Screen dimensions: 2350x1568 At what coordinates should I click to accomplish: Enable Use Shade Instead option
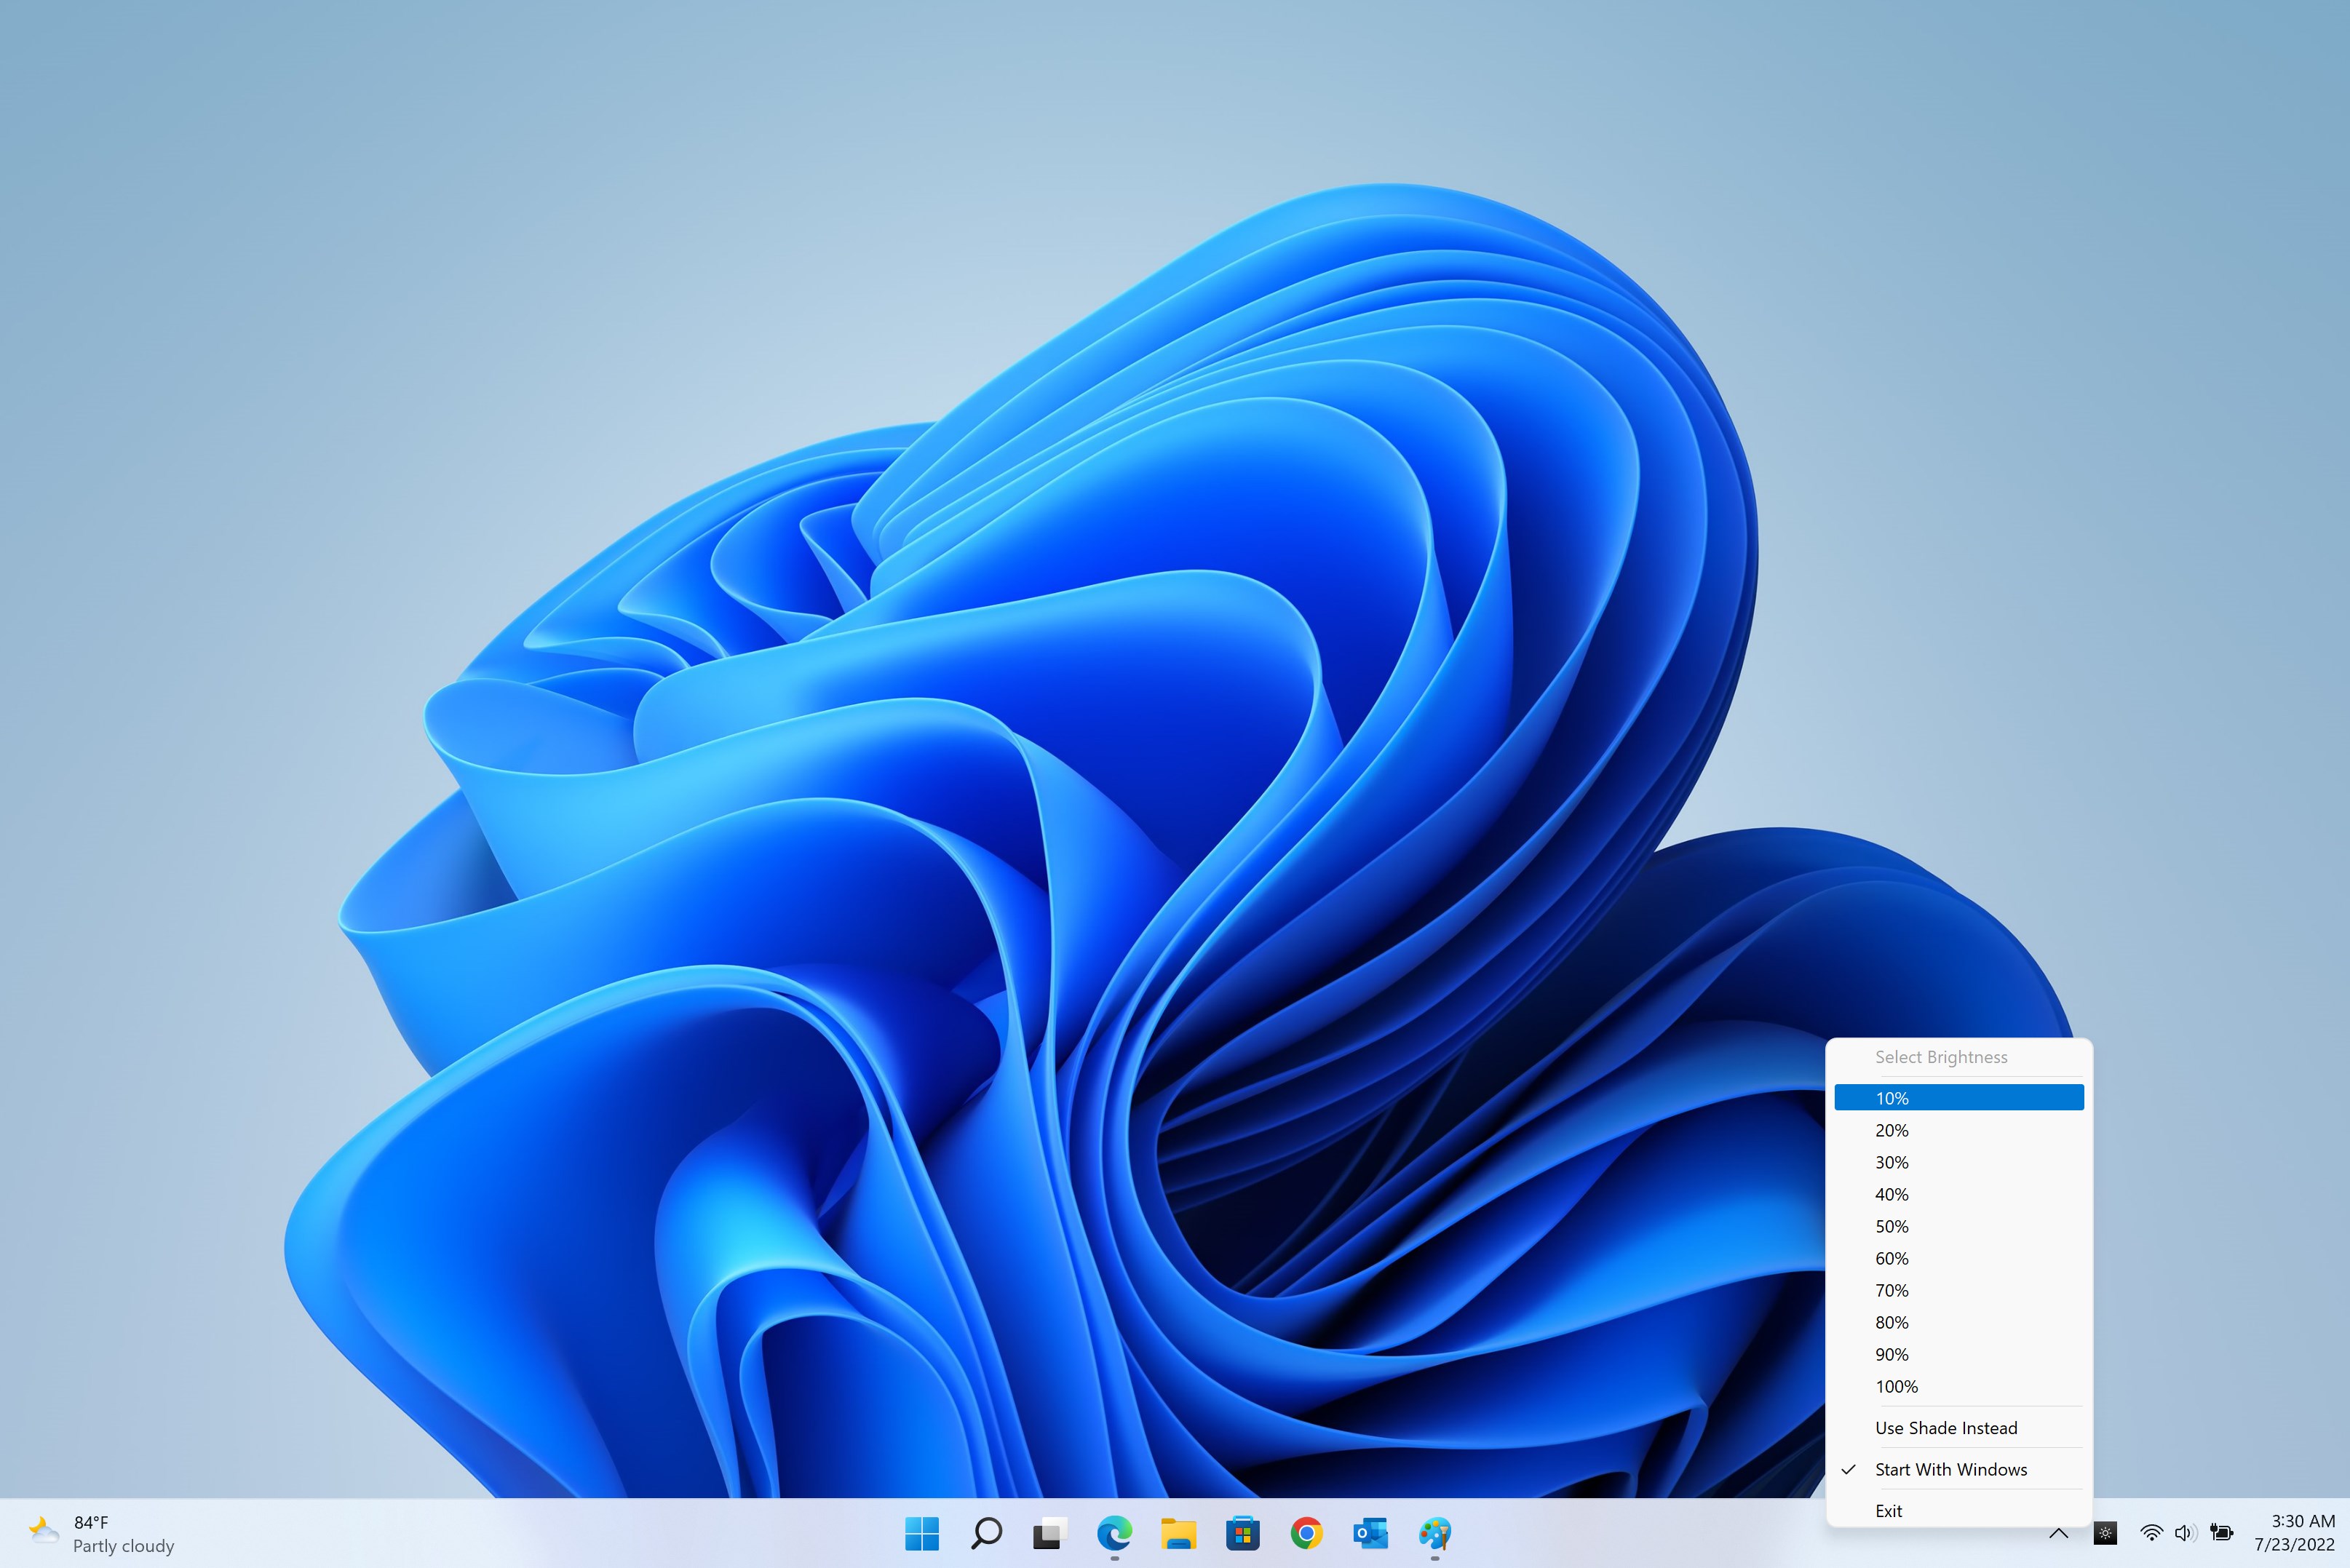point(1946,1428)
